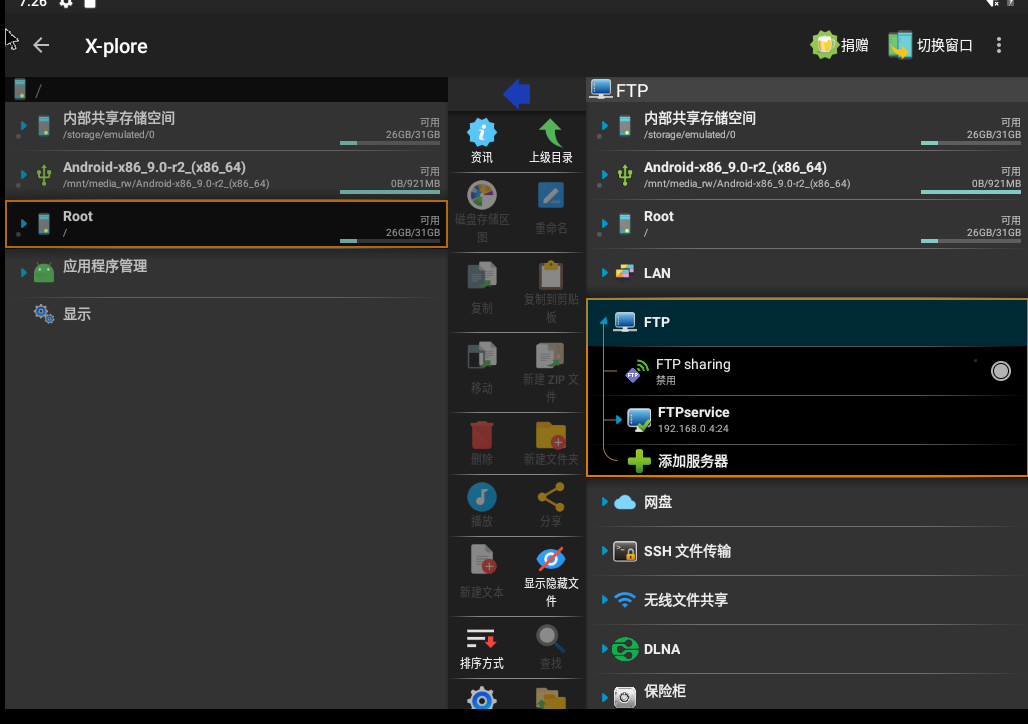Viewport: 1028px width, 724px height.
Task: Toggle the settings gear next to 显示
Action: (x=42, y=314)
